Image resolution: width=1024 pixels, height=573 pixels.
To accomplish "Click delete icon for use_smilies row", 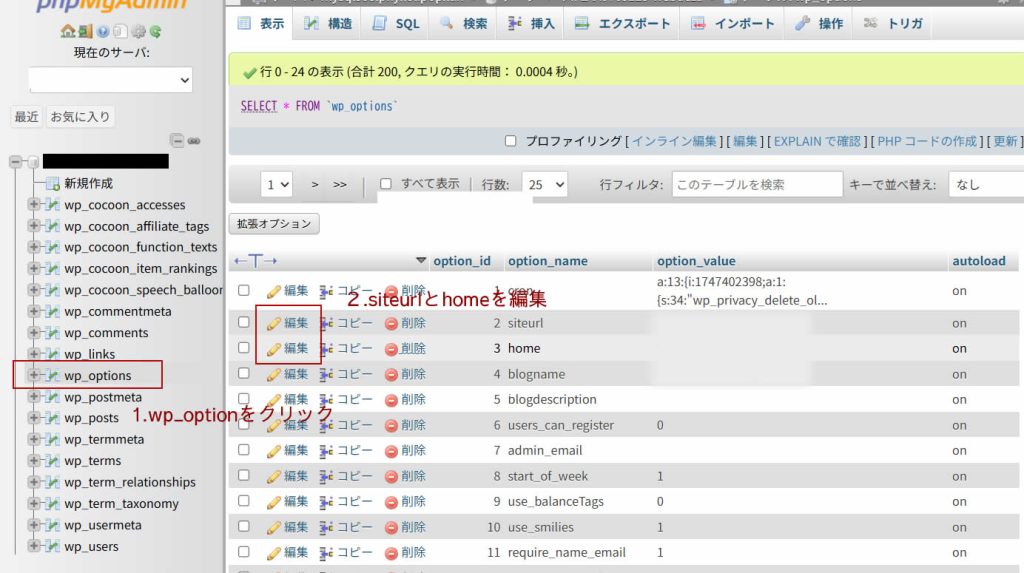I will 391,527.
